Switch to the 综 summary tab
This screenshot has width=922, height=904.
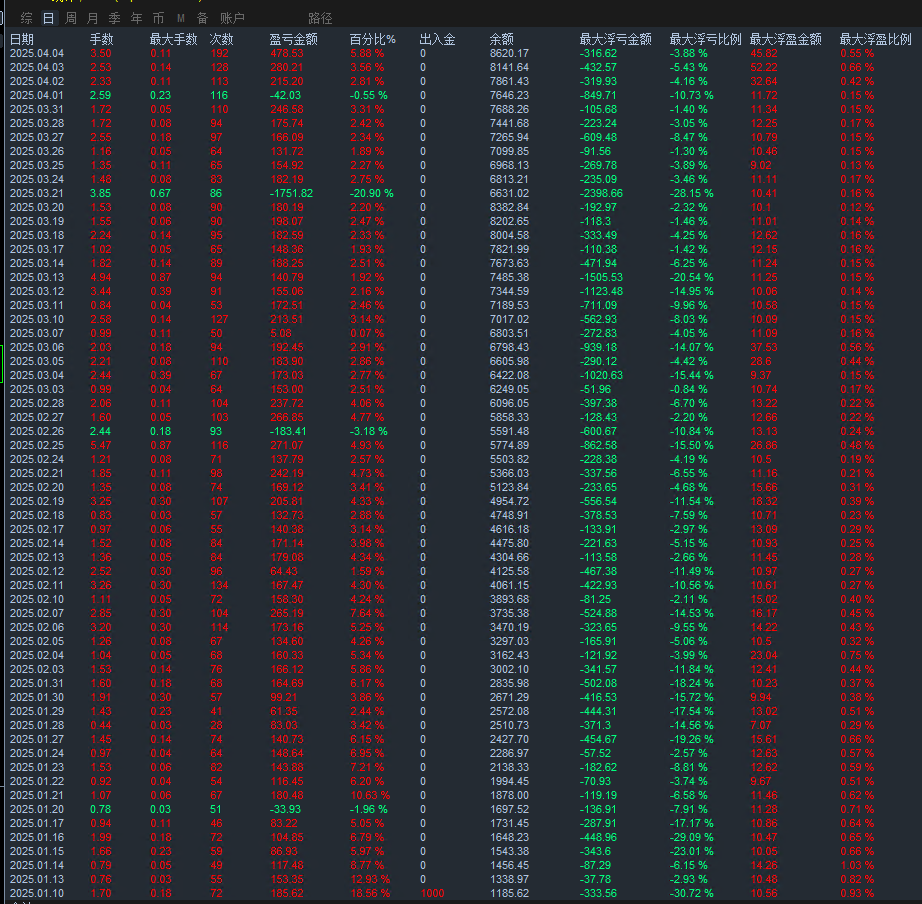point(26,18)
